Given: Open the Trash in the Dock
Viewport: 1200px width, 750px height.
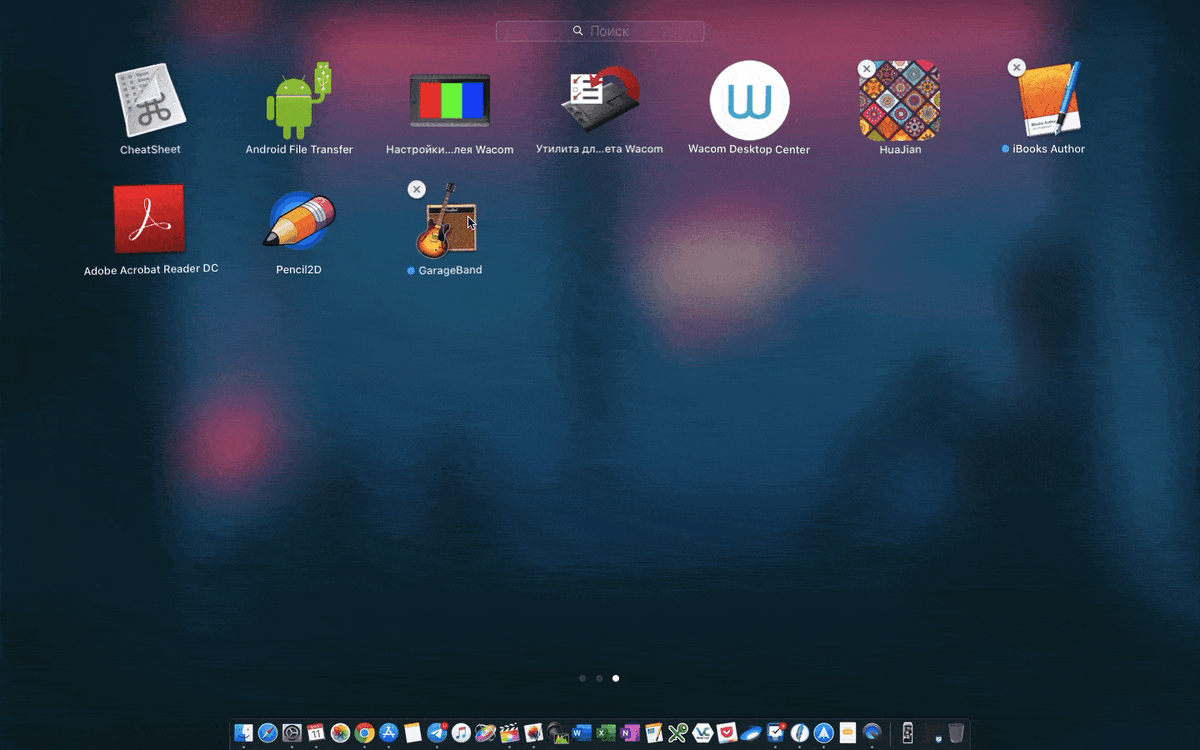Looking at the screenshot, I should [956, 733].
